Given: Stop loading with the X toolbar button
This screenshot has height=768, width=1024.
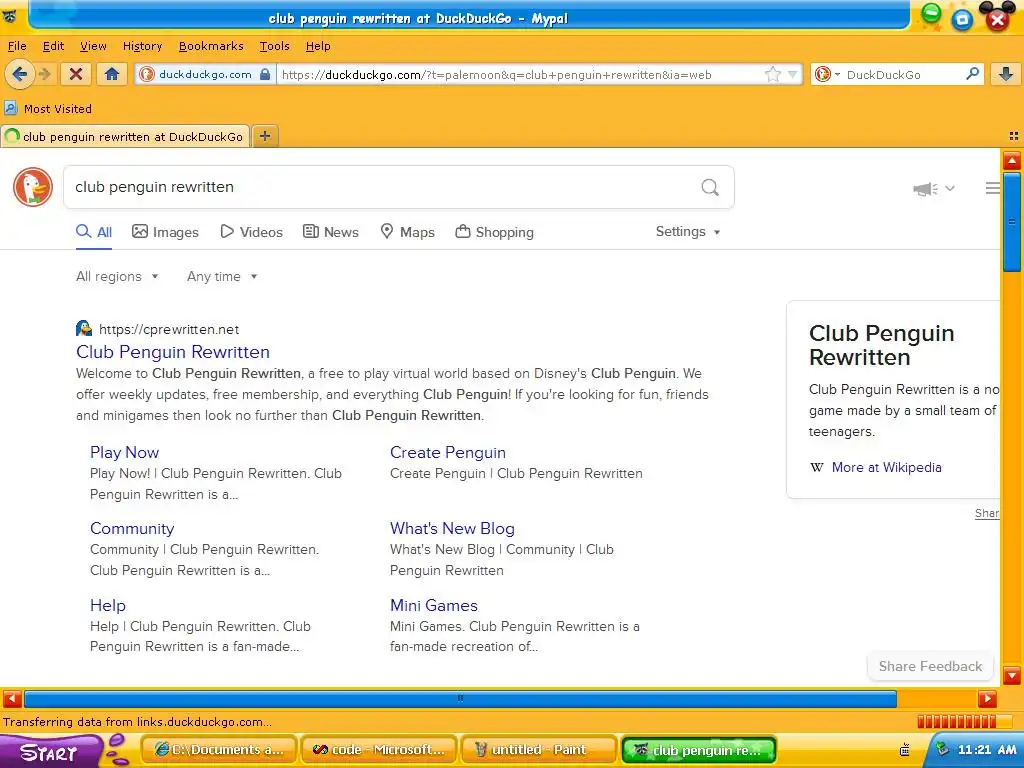Looking at the screenshot, I should click(76, 74).
